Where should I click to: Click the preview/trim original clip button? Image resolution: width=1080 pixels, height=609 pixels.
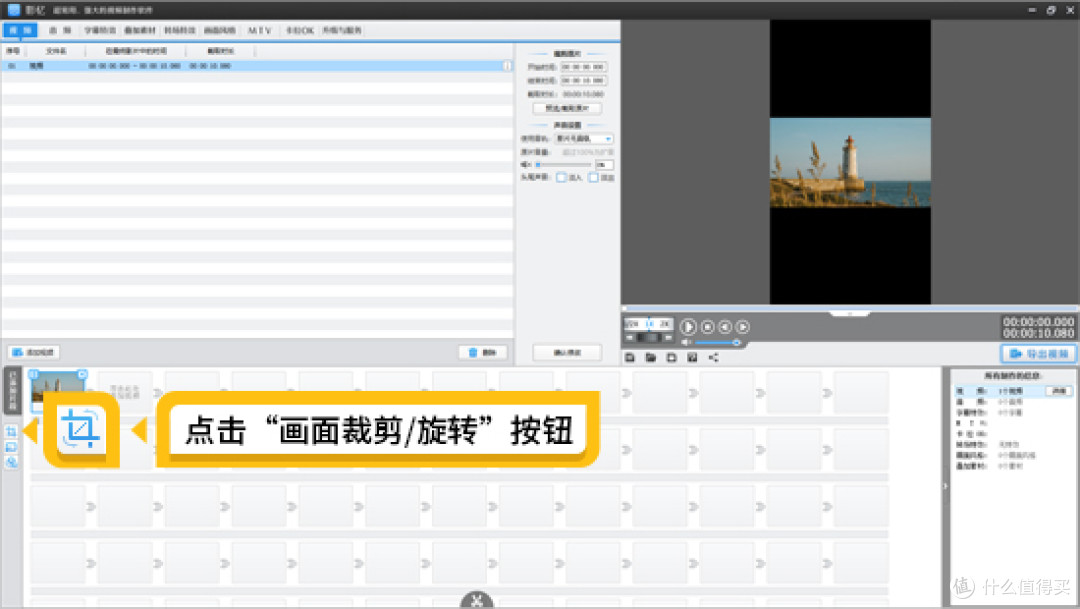point(567,108)
